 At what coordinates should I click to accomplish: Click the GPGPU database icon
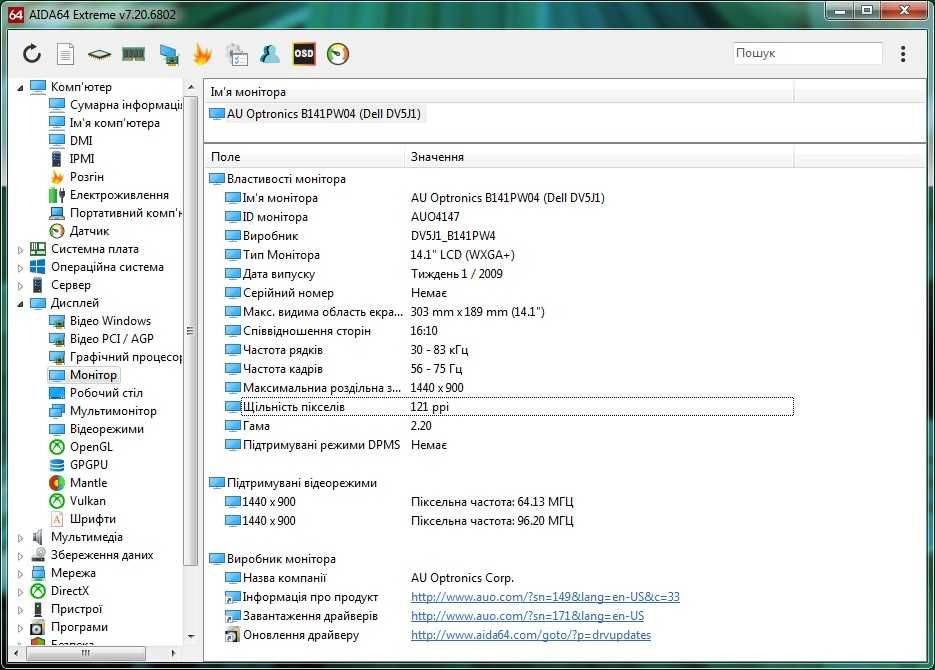point(57,465)
